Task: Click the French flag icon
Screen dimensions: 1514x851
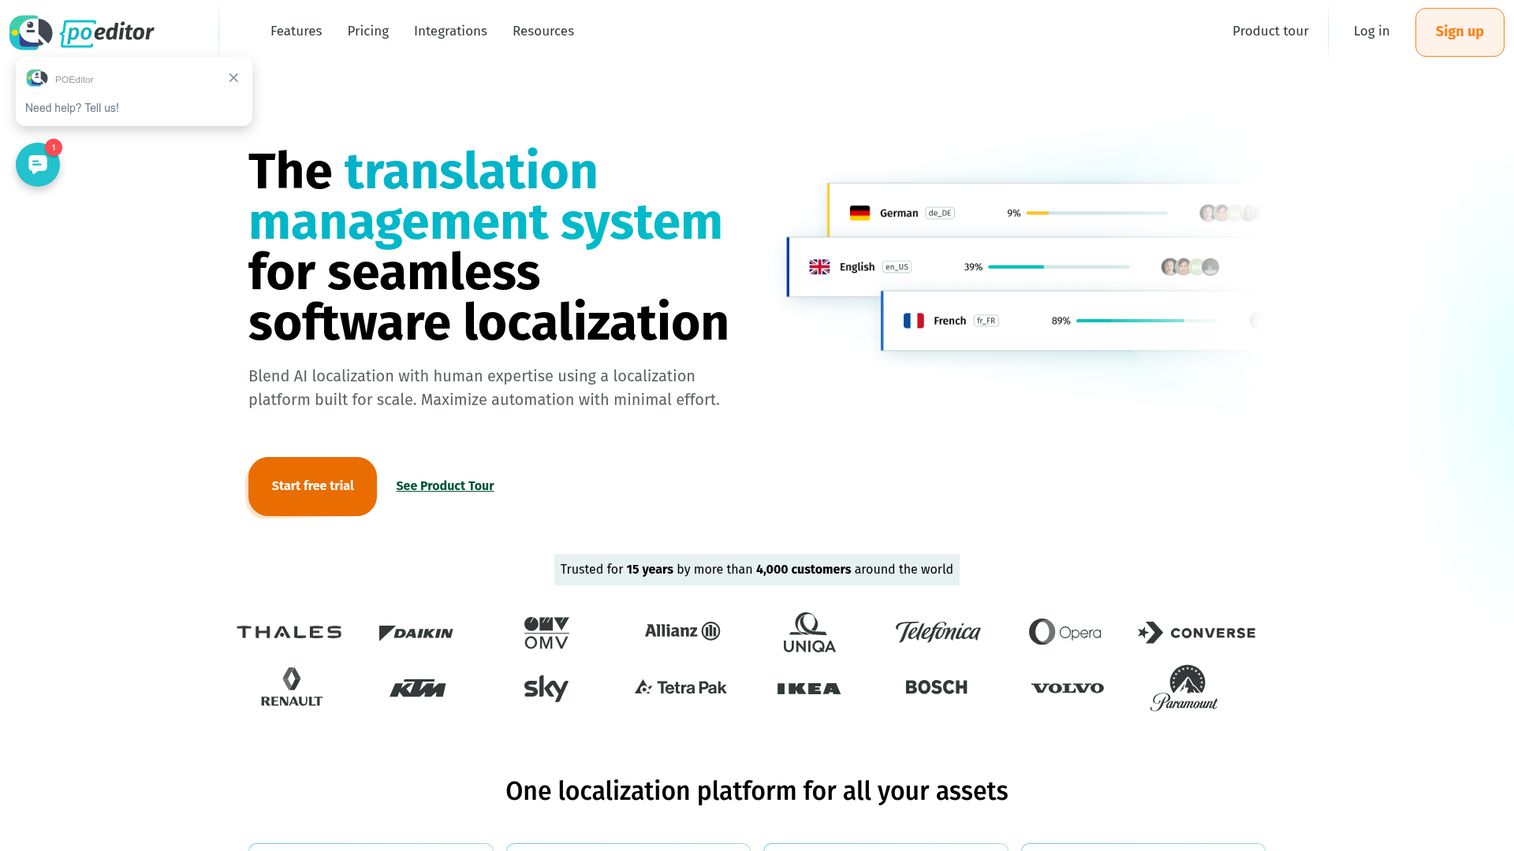Action: tap(913, 321)
